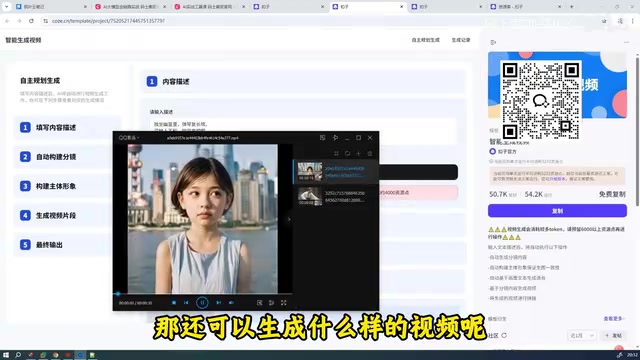
Task: Open the screenshot tool icon in player controls
Action: pos(260,303)
